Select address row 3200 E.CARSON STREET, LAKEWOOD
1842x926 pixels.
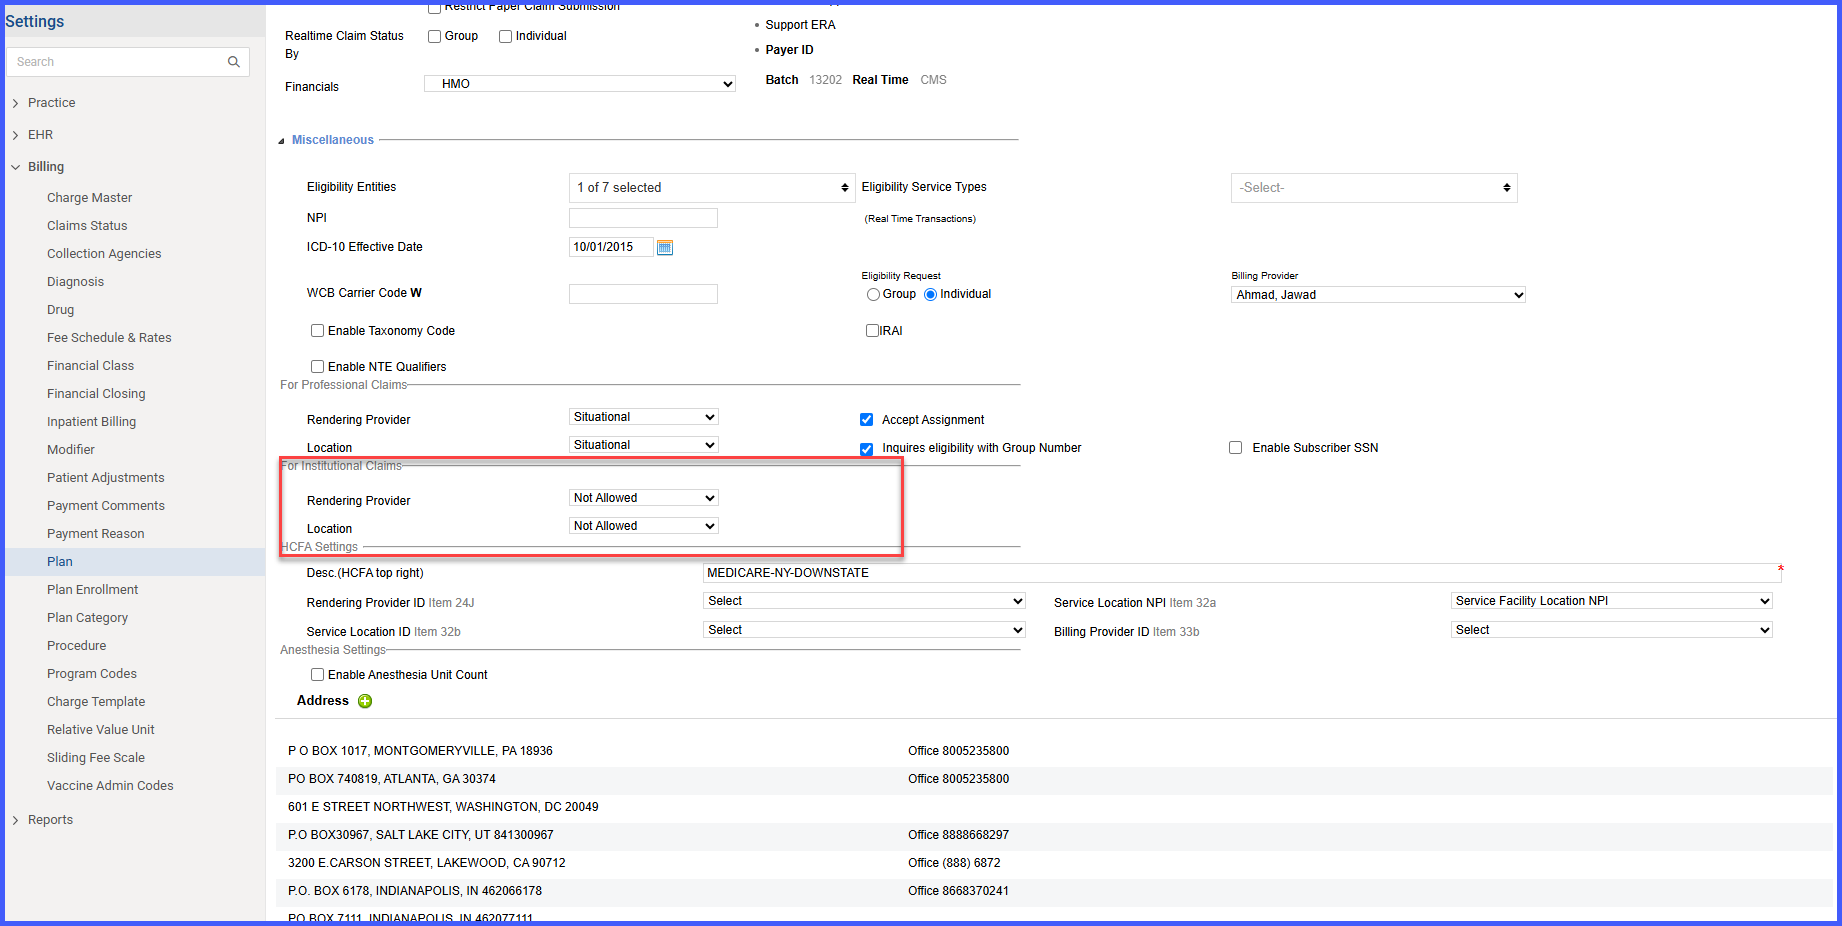click(1054, 863)
